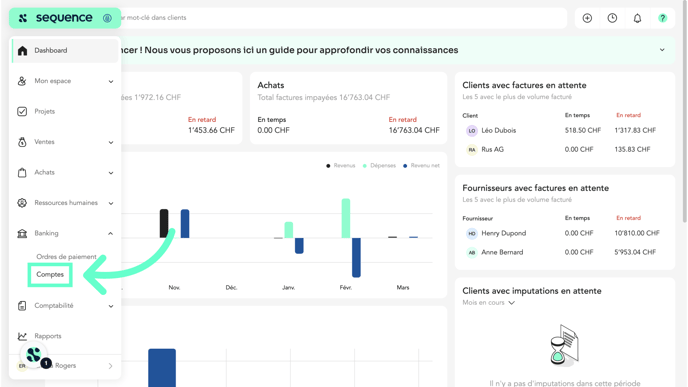Collapse the Banking submenu chevron
This screenshot has height=387, width=688.
111,233
